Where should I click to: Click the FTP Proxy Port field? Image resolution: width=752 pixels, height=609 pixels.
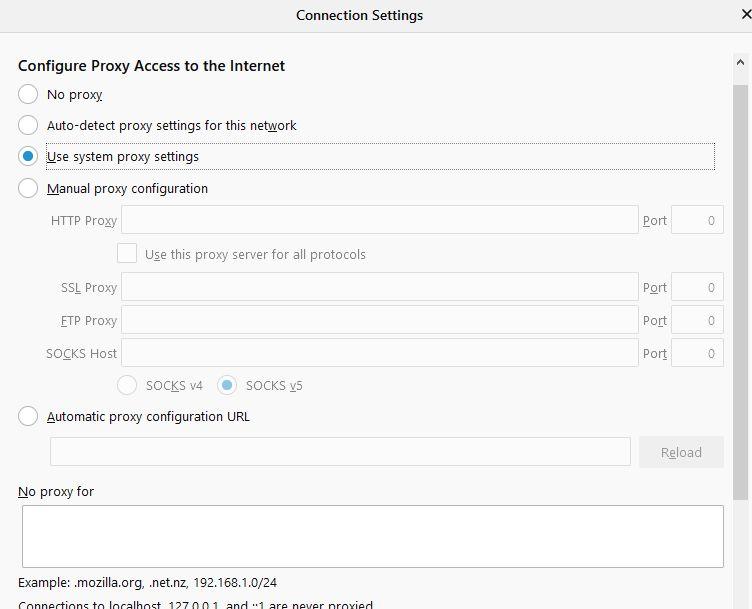tap(697, 320)
